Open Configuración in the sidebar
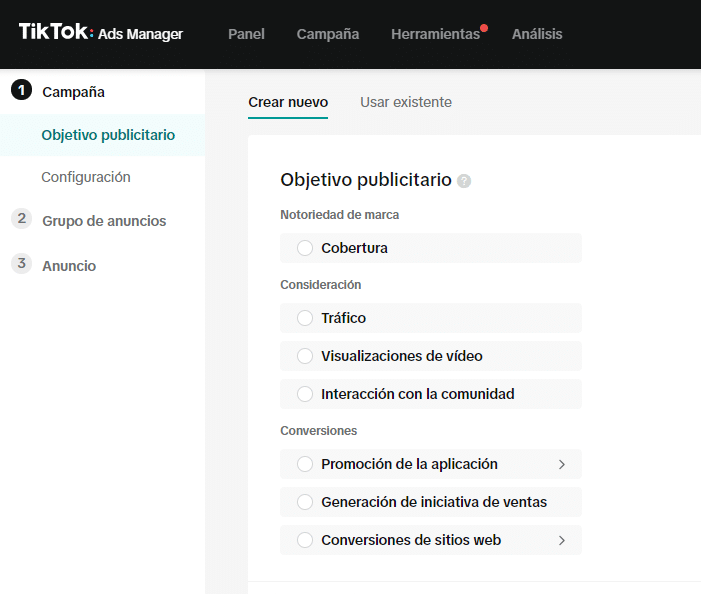 tap(86, 177)
